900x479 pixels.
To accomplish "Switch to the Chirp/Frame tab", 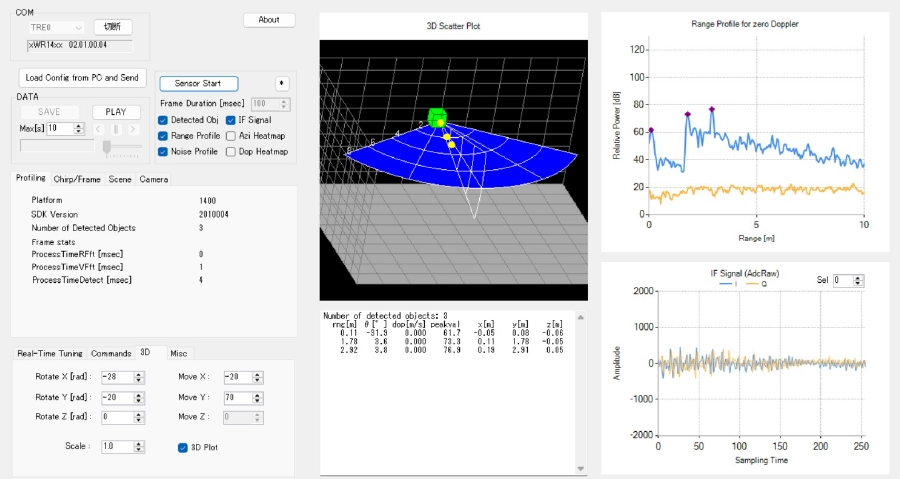I will click(x=78, y=179).
